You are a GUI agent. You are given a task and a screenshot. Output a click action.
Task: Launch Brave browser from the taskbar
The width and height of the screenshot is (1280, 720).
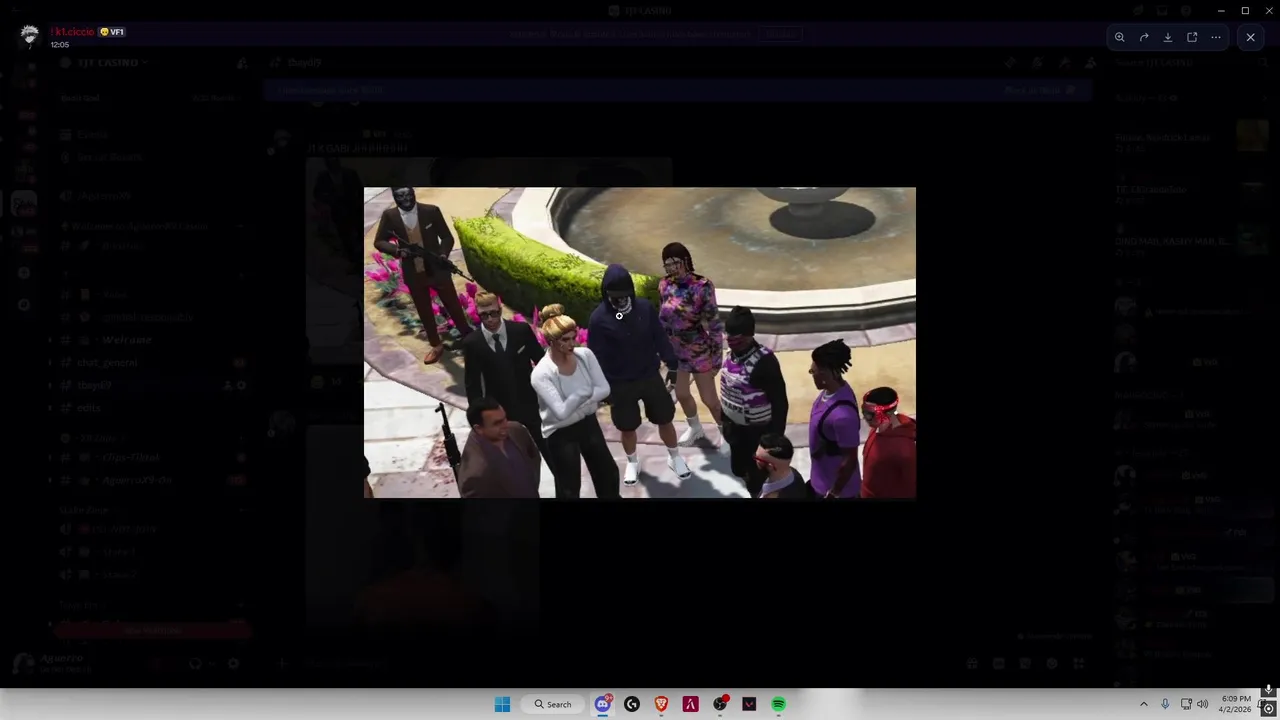(661, 704)
